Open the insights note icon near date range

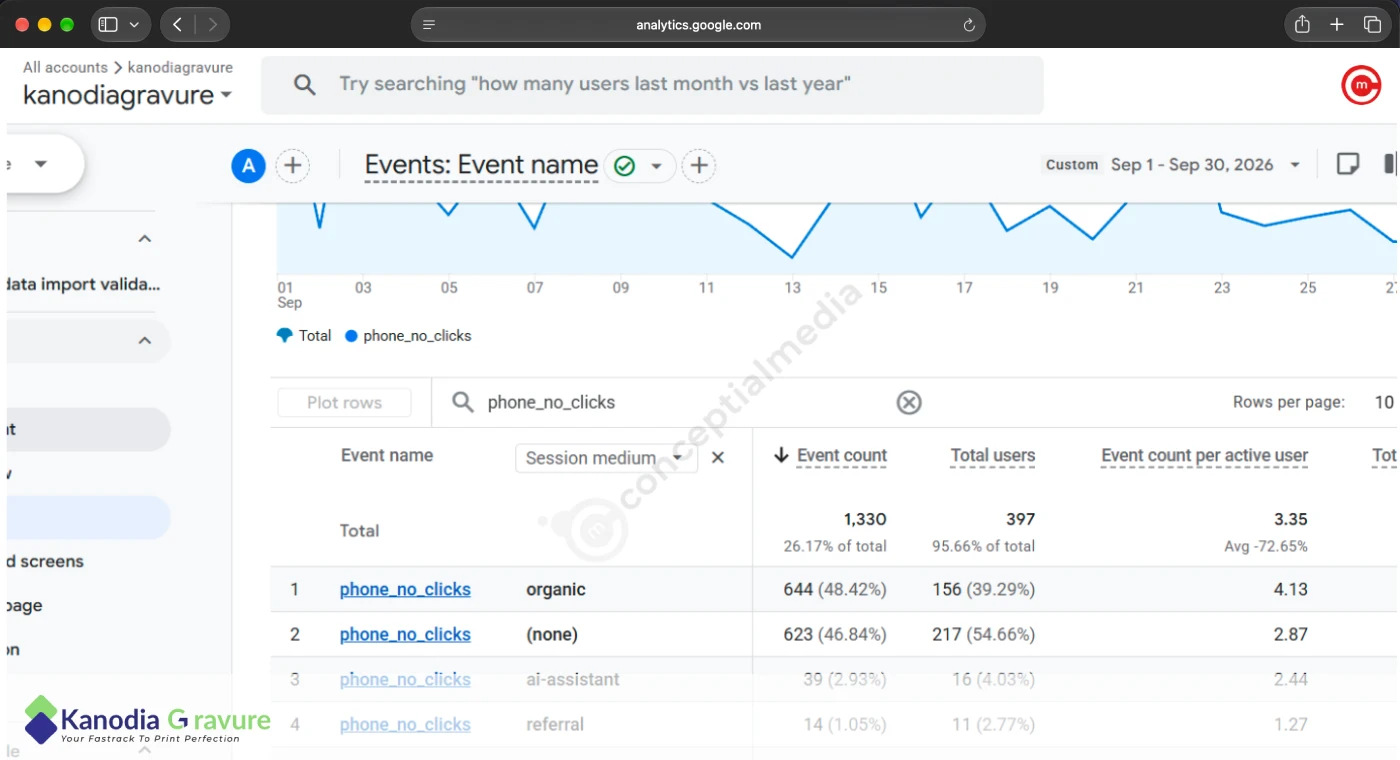[x=1348, y=164]
